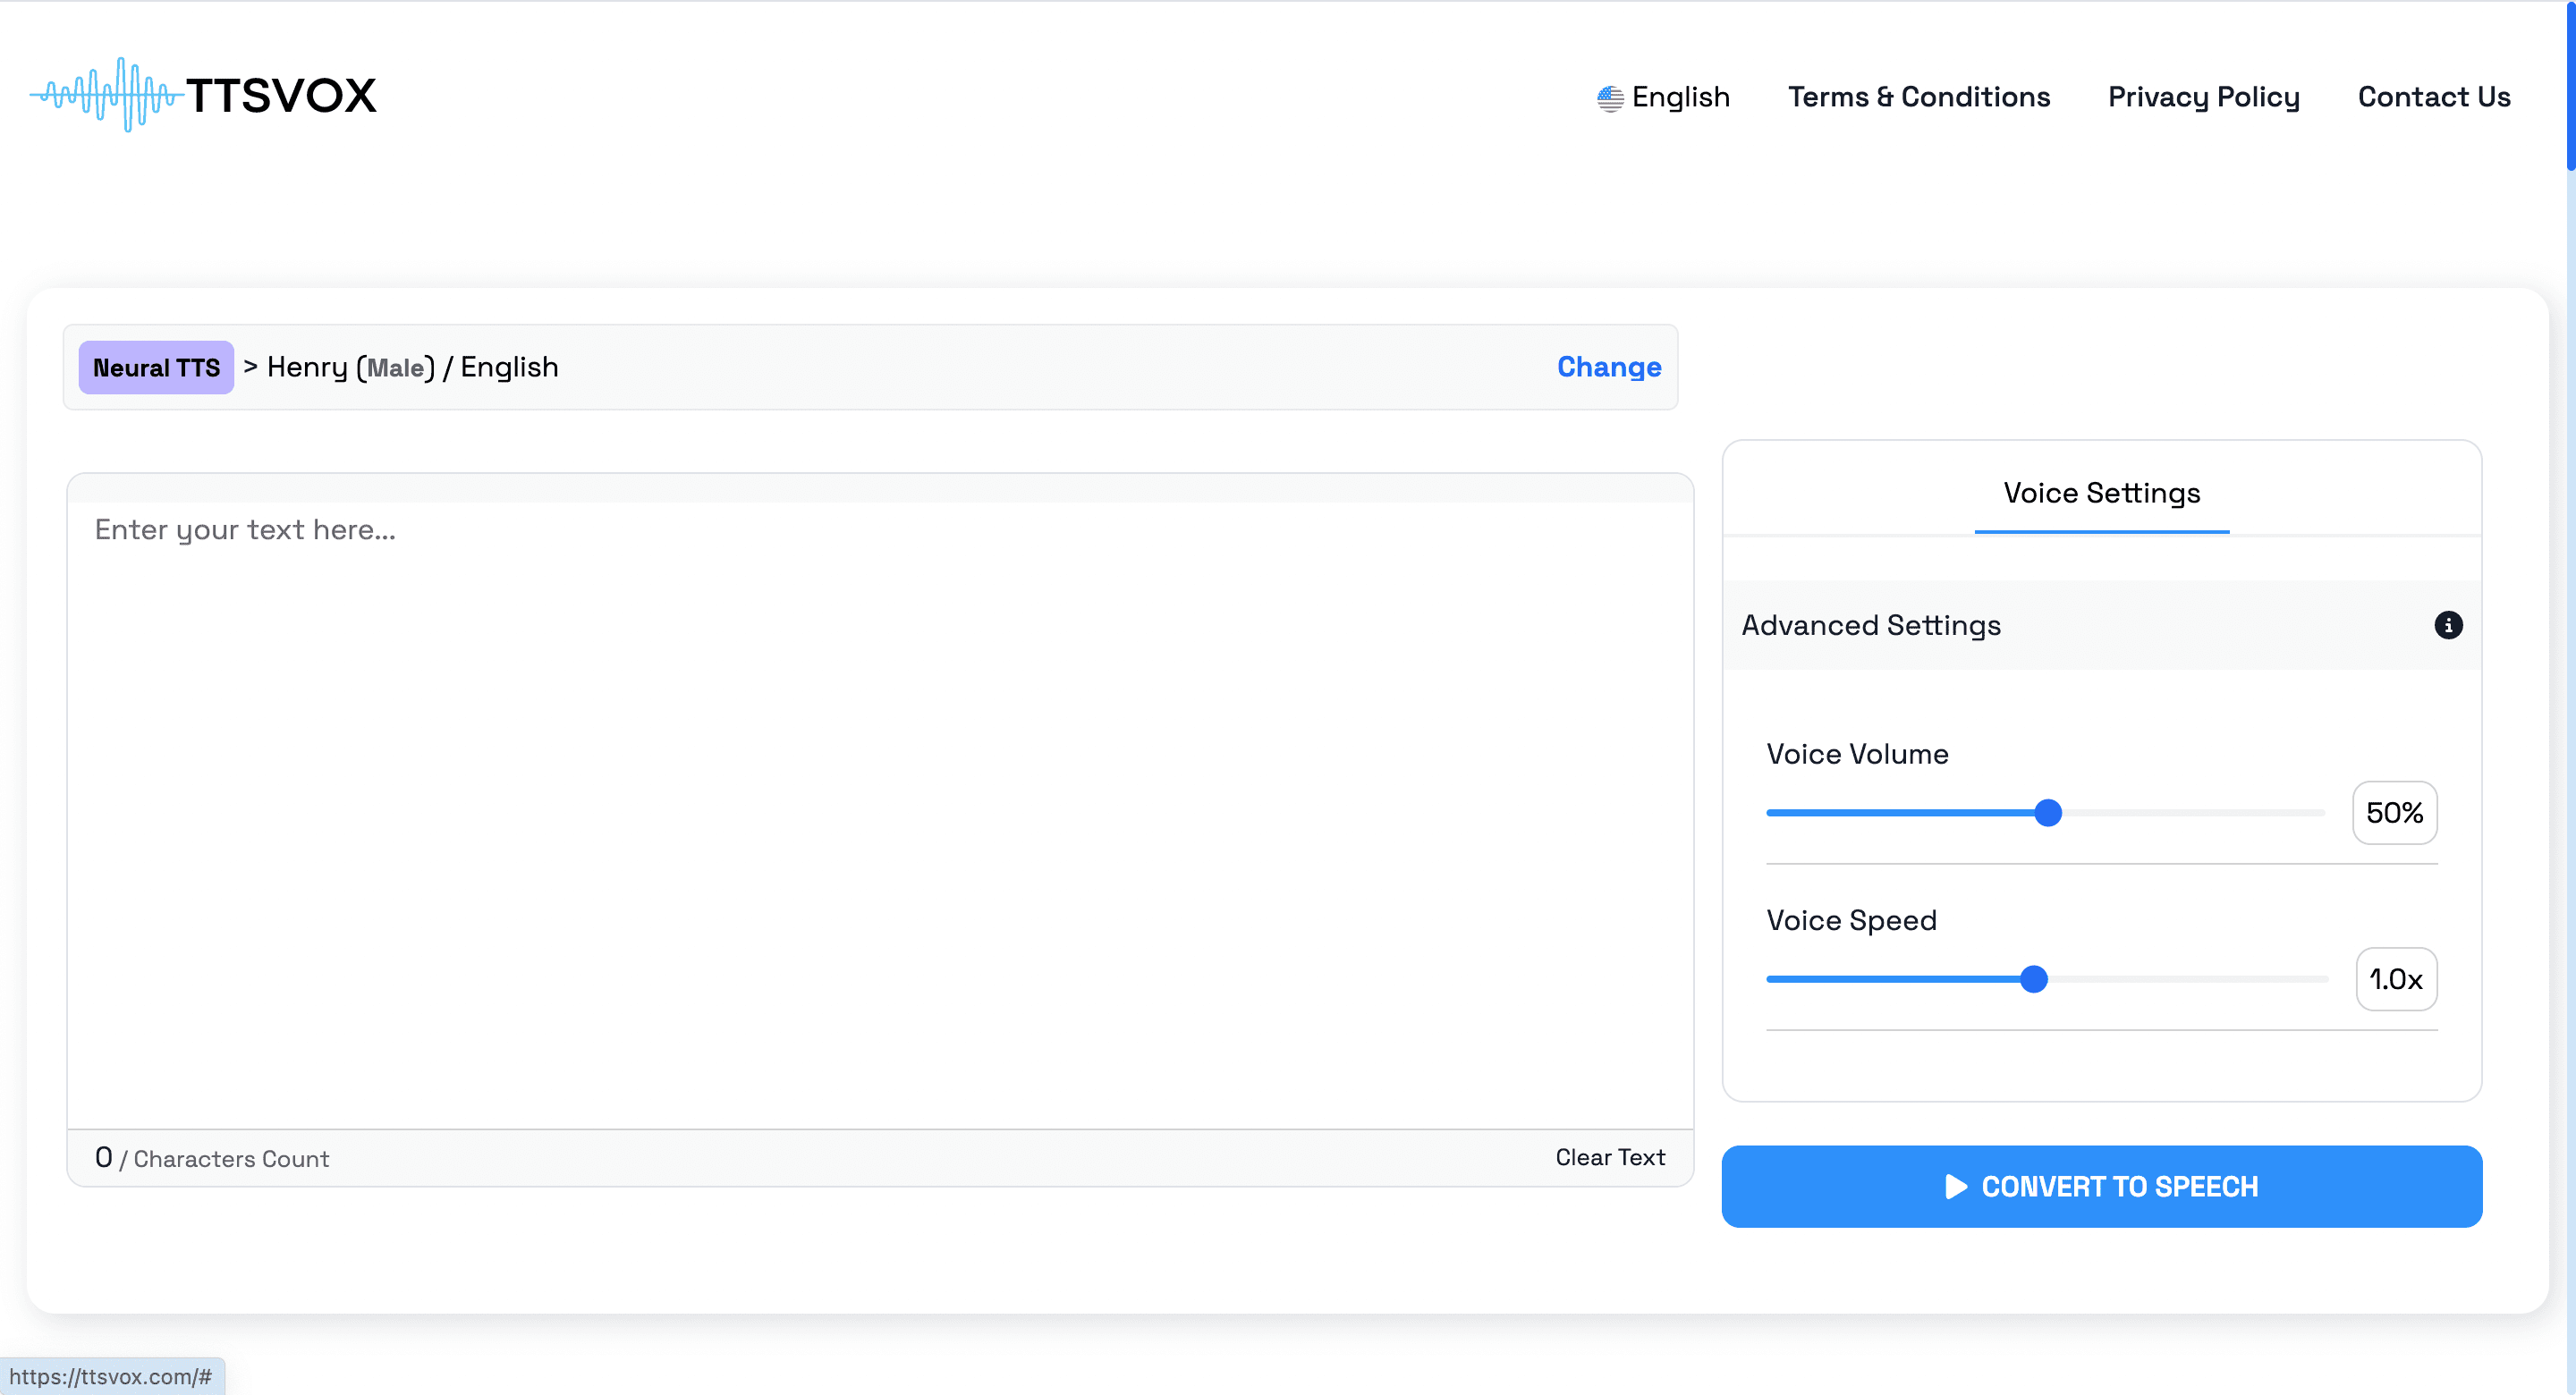Expand the Advanced Settings section
The height and width of the screenshot is (1395, 2576).
pyautogui.click(x=1870, y=625)
